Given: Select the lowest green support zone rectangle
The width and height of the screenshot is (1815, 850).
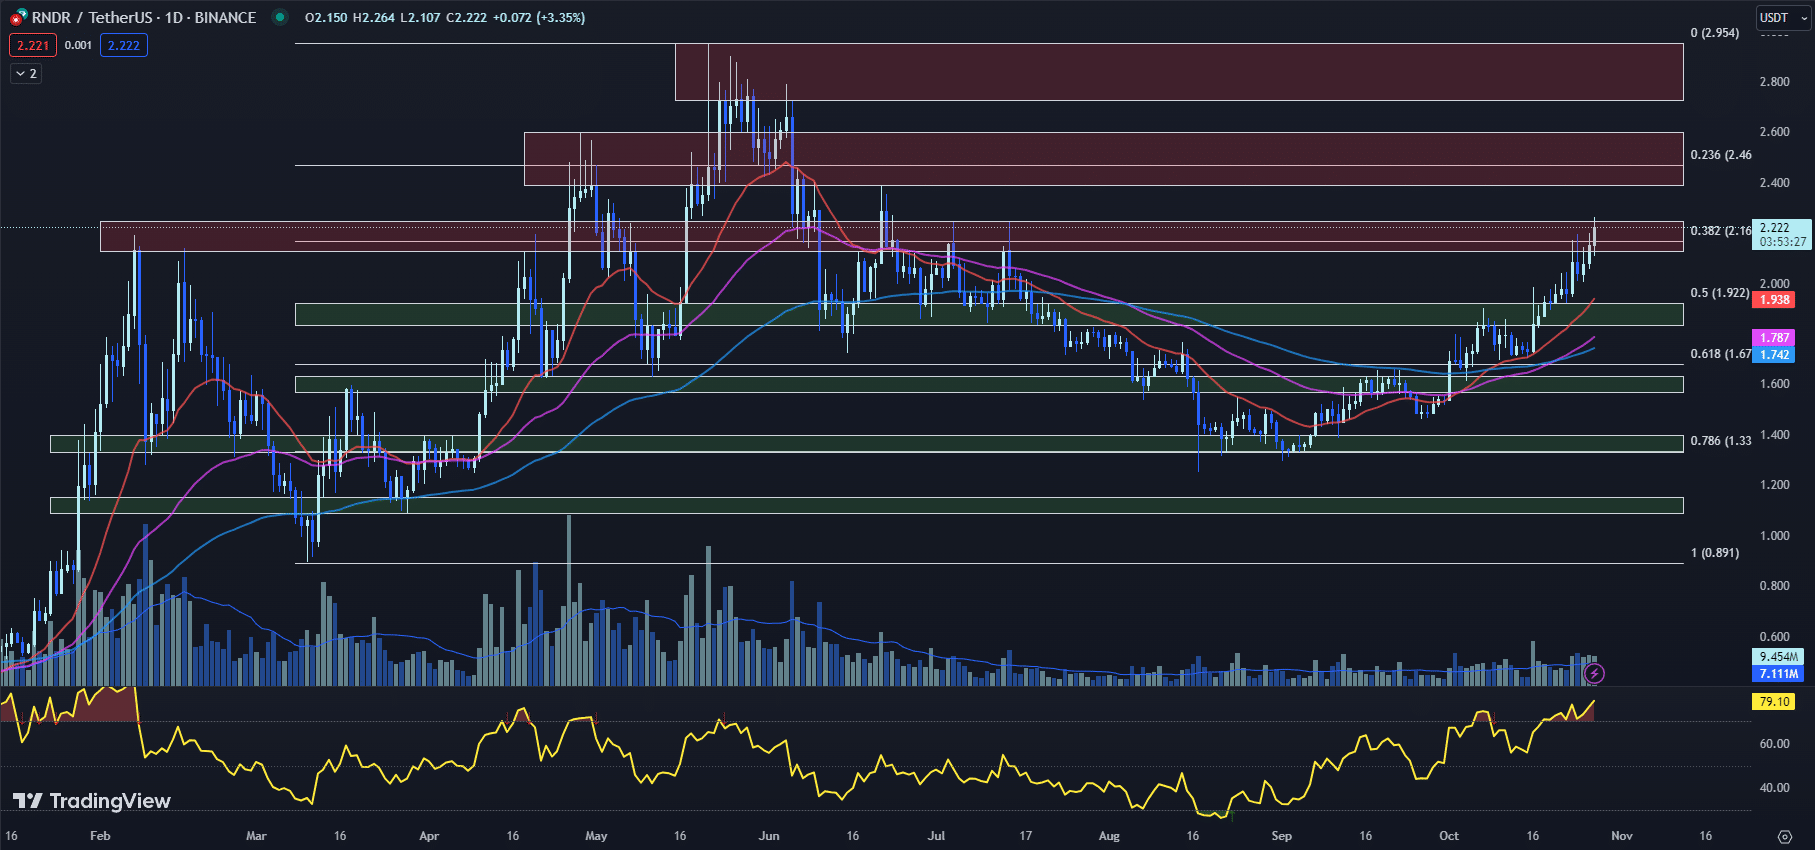Looking at the screenshot, I should point(867,505).
